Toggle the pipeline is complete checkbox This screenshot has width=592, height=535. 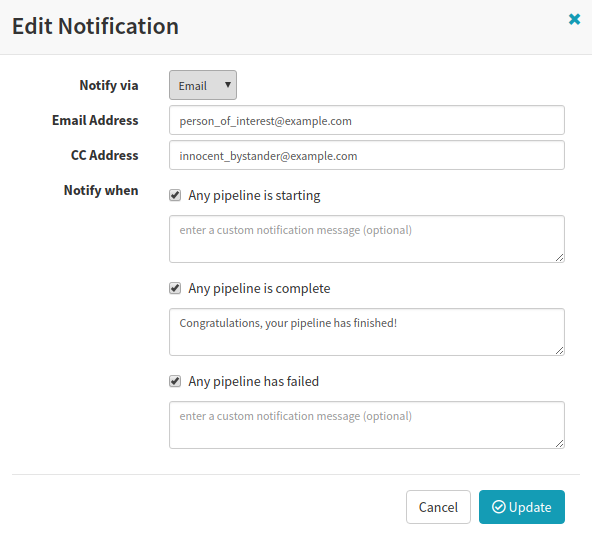click(175, 288)
